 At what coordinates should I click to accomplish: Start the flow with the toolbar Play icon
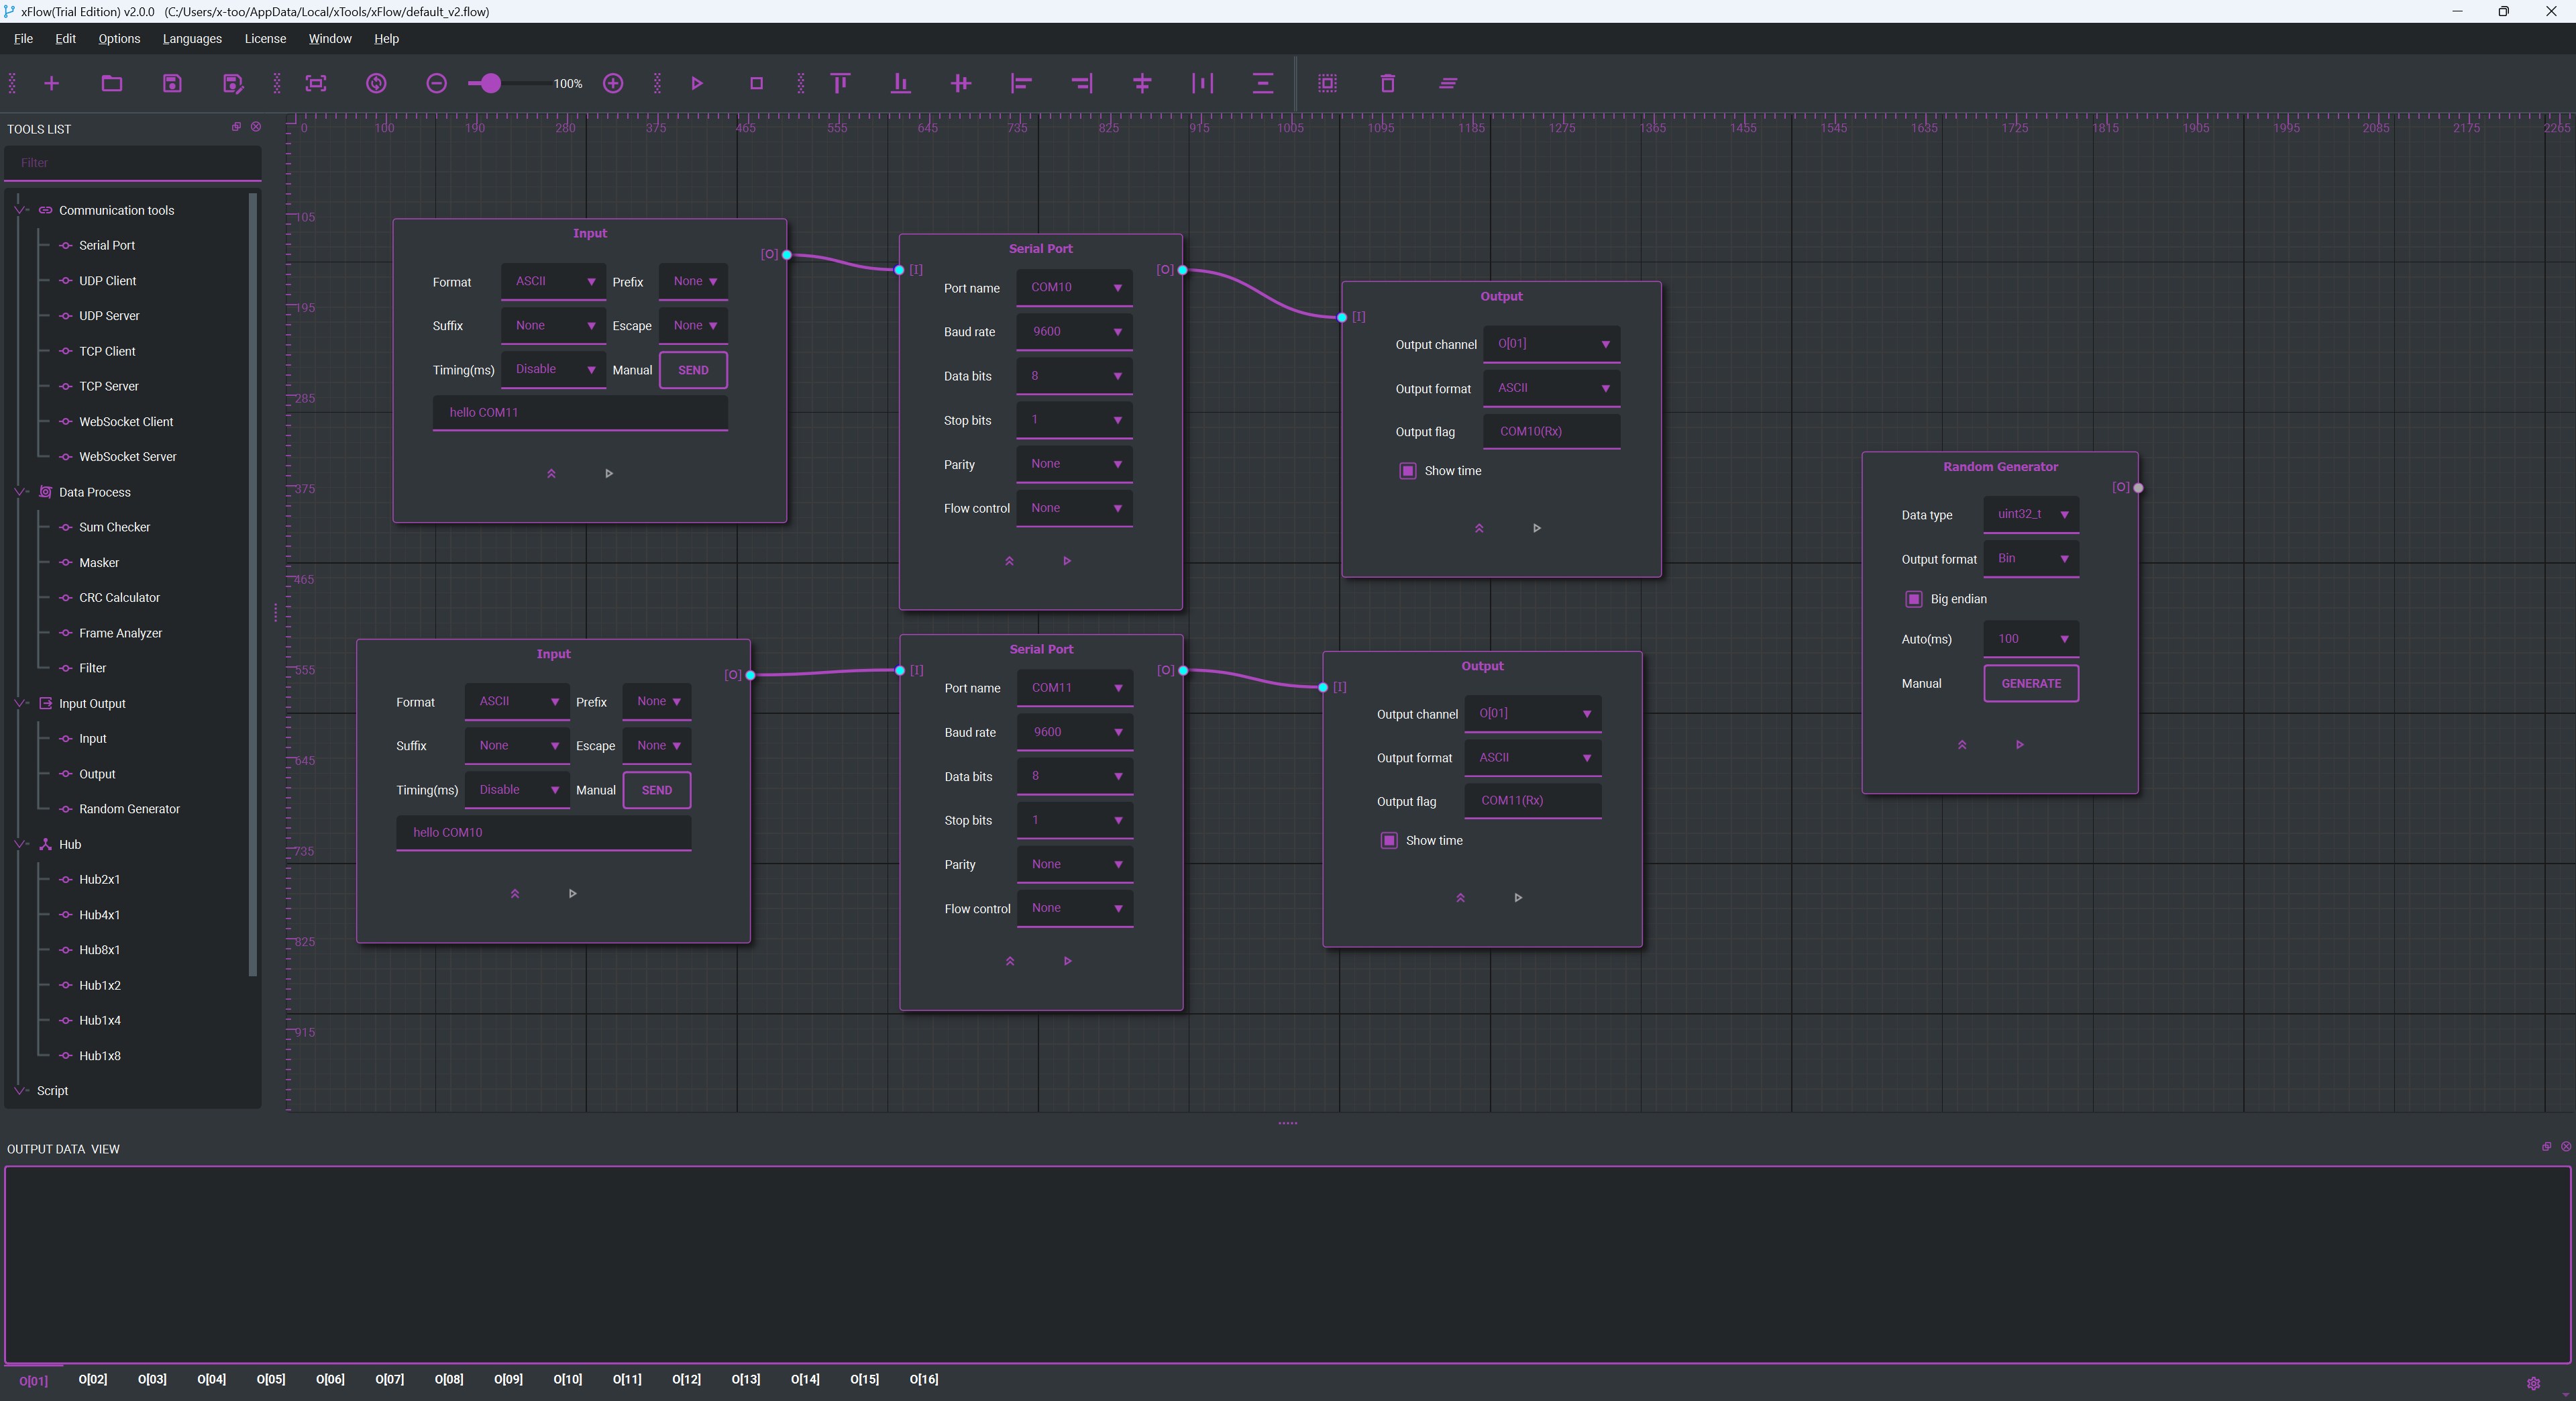click(697, 84)
